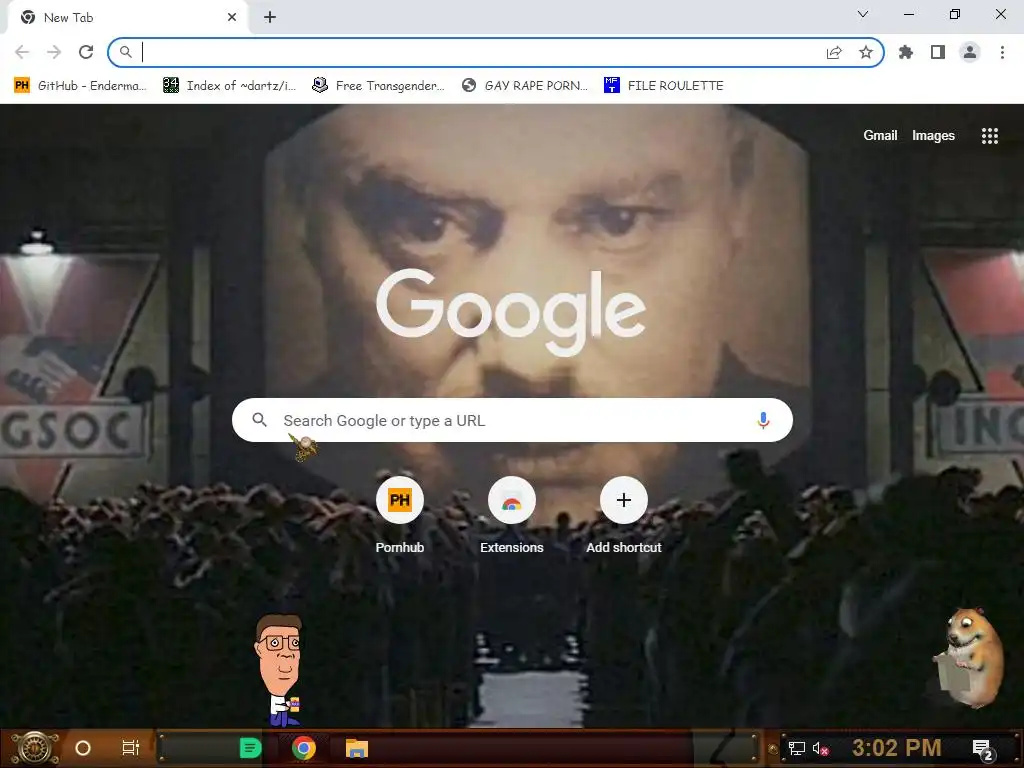Screen dimensions: 1024x768
Task: Open Chrome's three-dot menu
Action: pos(1002,52)
